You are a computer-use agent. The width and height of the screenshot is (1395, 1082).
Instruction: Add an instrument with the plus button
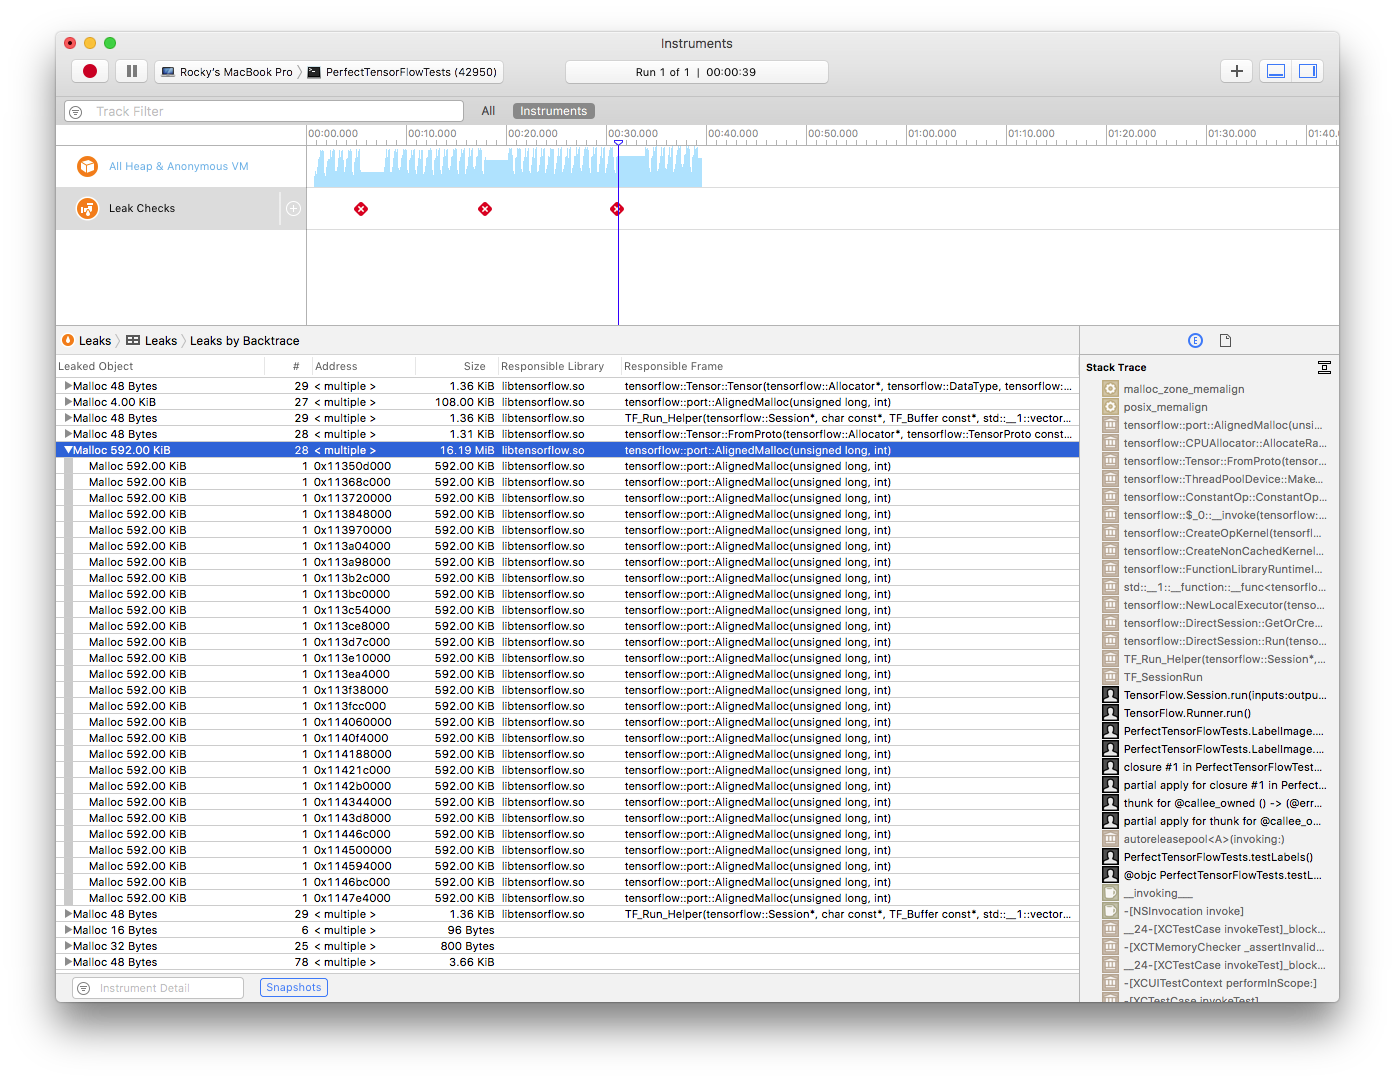[1237, 71]
